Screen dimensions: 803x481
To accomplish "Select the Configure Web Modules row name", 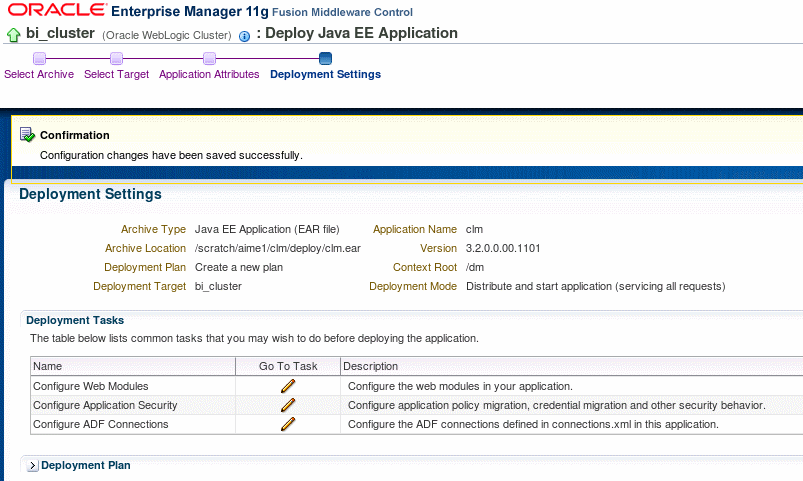I will [91, 386].
